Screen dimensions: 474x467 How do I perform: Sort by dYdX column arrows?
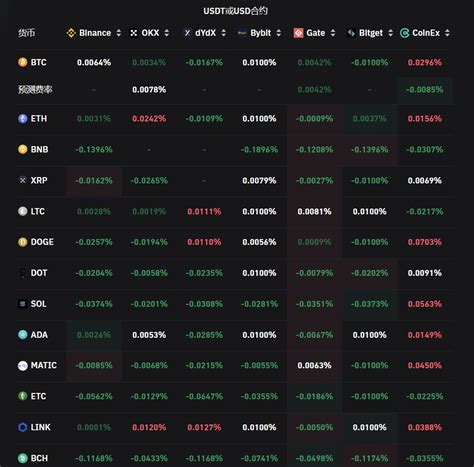tap(224, 33)
